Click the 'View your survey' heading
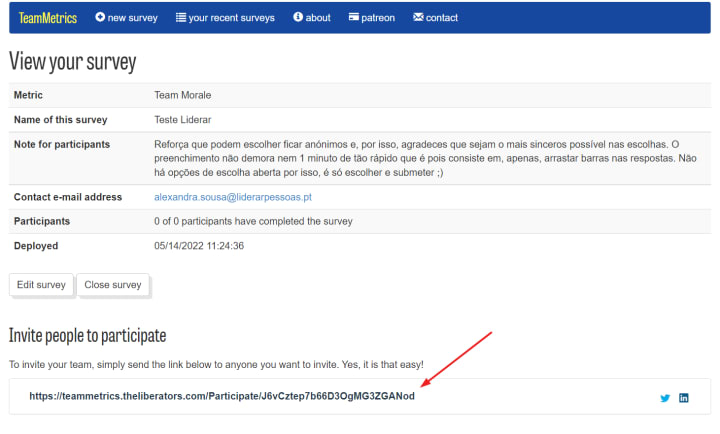This screenshot has height=434, width=720. click(73, 62)
